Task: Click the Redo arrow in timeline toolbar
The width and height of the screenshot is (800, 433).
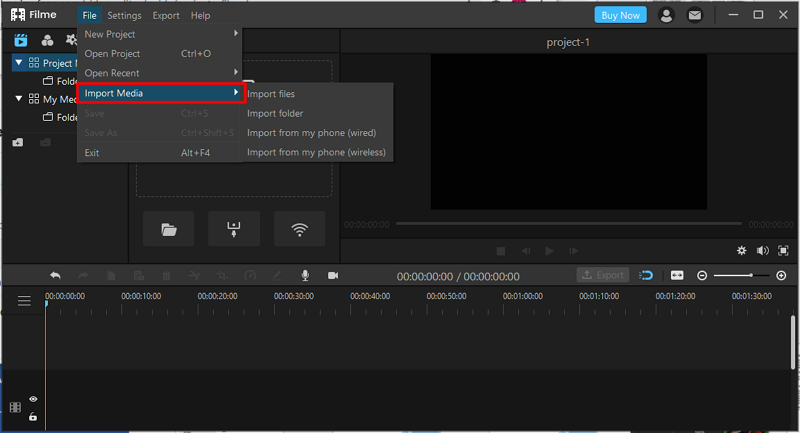Action: (83, 275)
